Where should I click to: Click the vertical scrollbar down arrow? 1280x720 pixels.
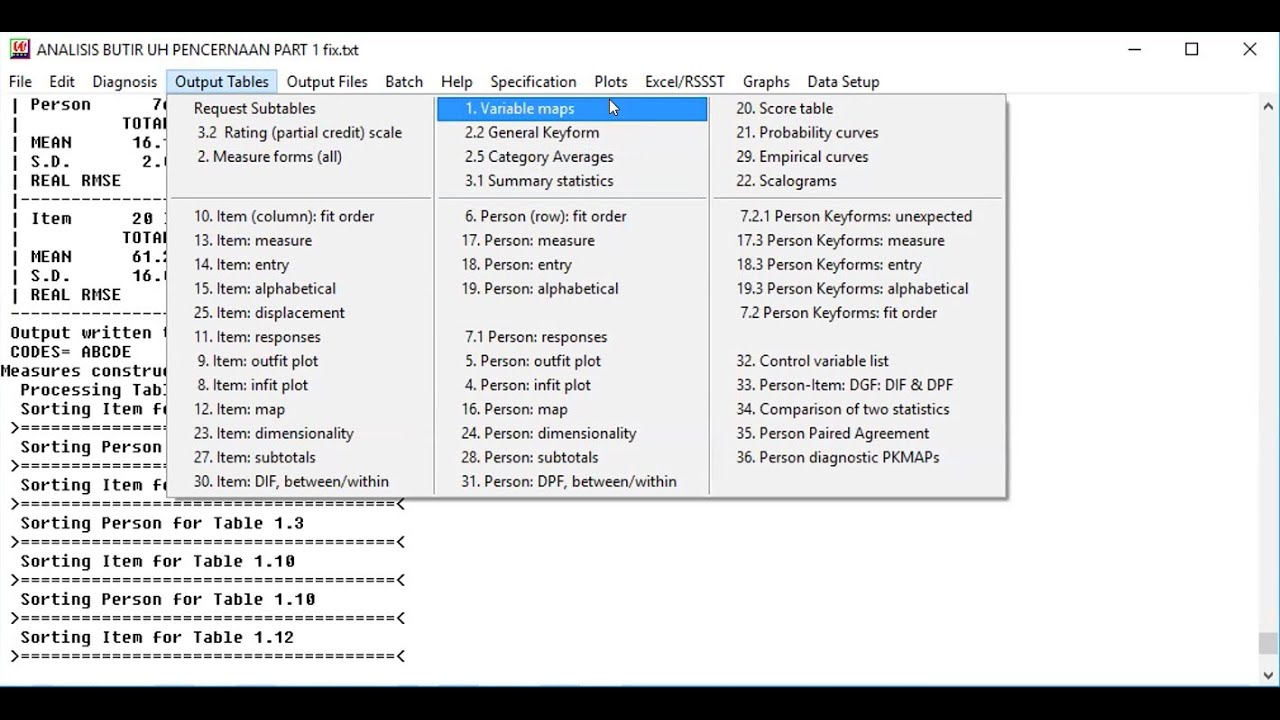pyautogui.click(x=1268, y=675)
